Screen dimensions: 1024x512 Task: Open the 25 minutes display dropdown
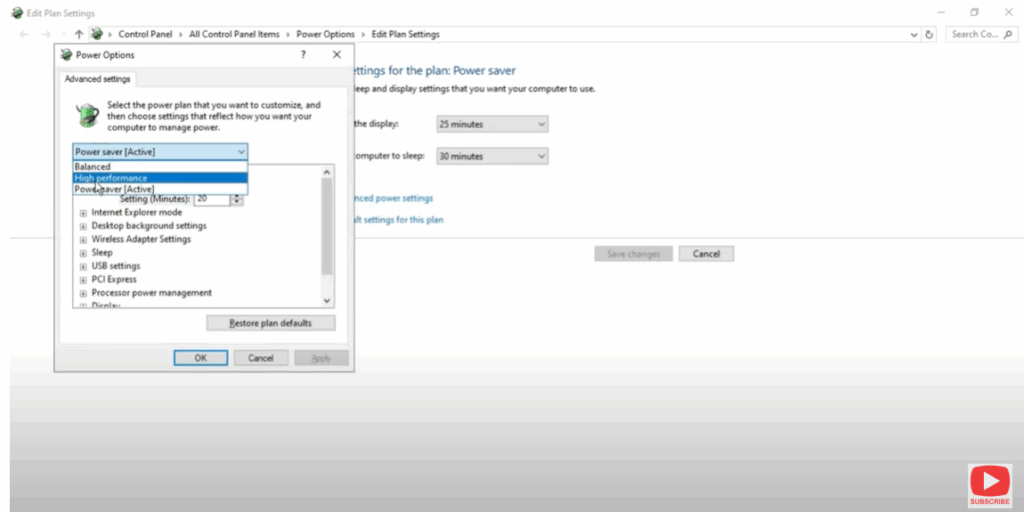(x=493, y=123)
